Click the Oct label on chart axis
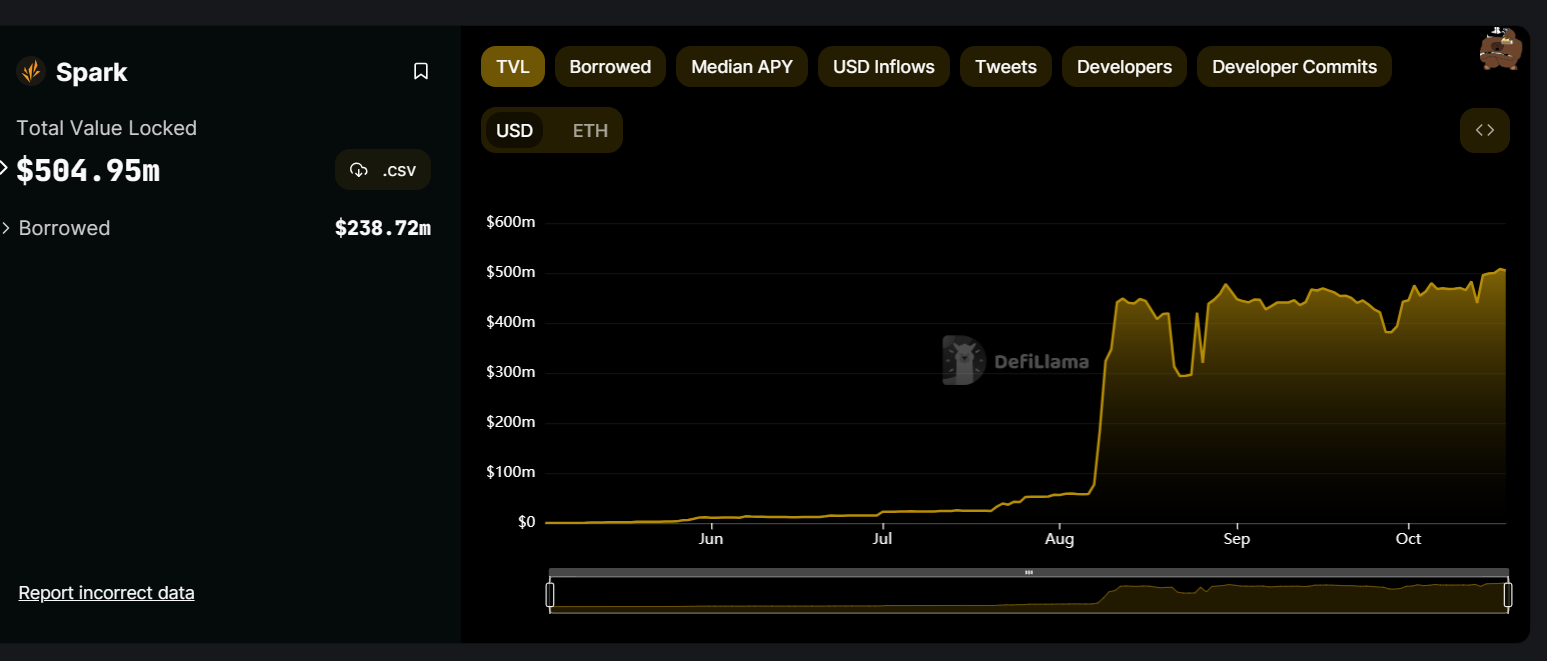 coord(1408,539)
